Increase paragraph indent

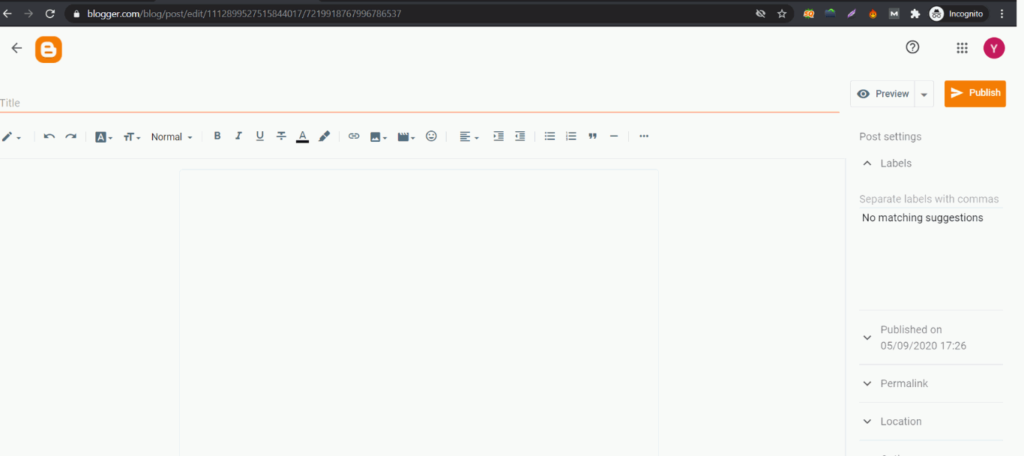[x=498, y=136]
